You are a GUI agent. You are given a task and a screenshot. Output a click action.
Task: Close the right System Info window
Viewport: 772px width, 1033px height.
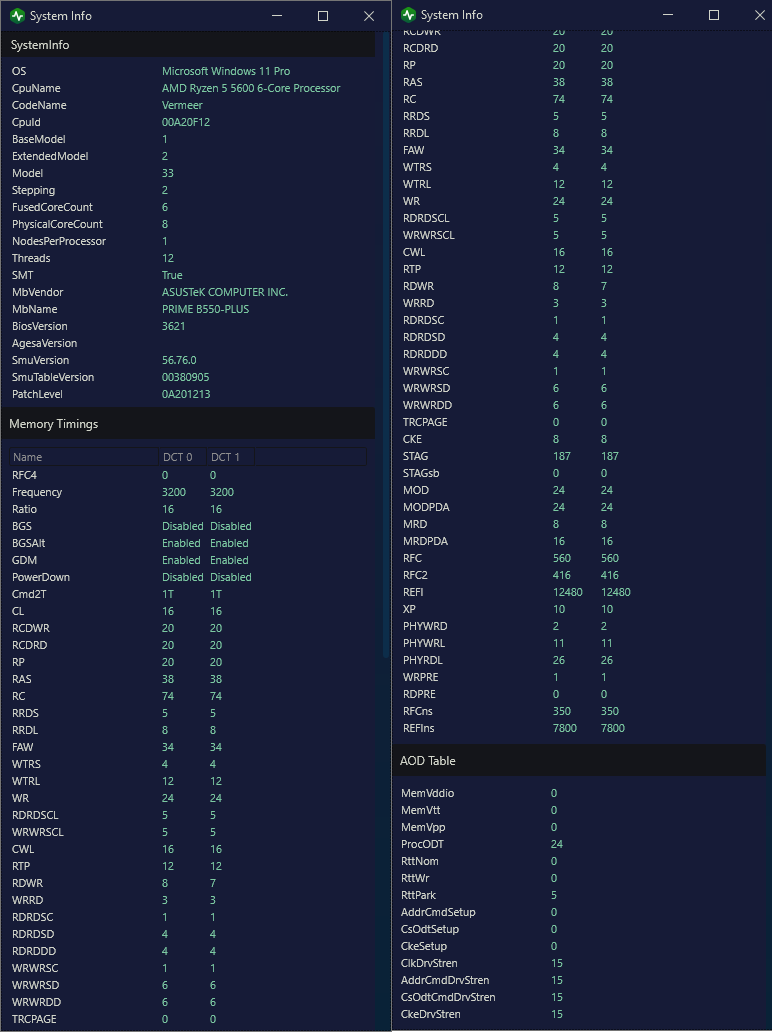759,15
